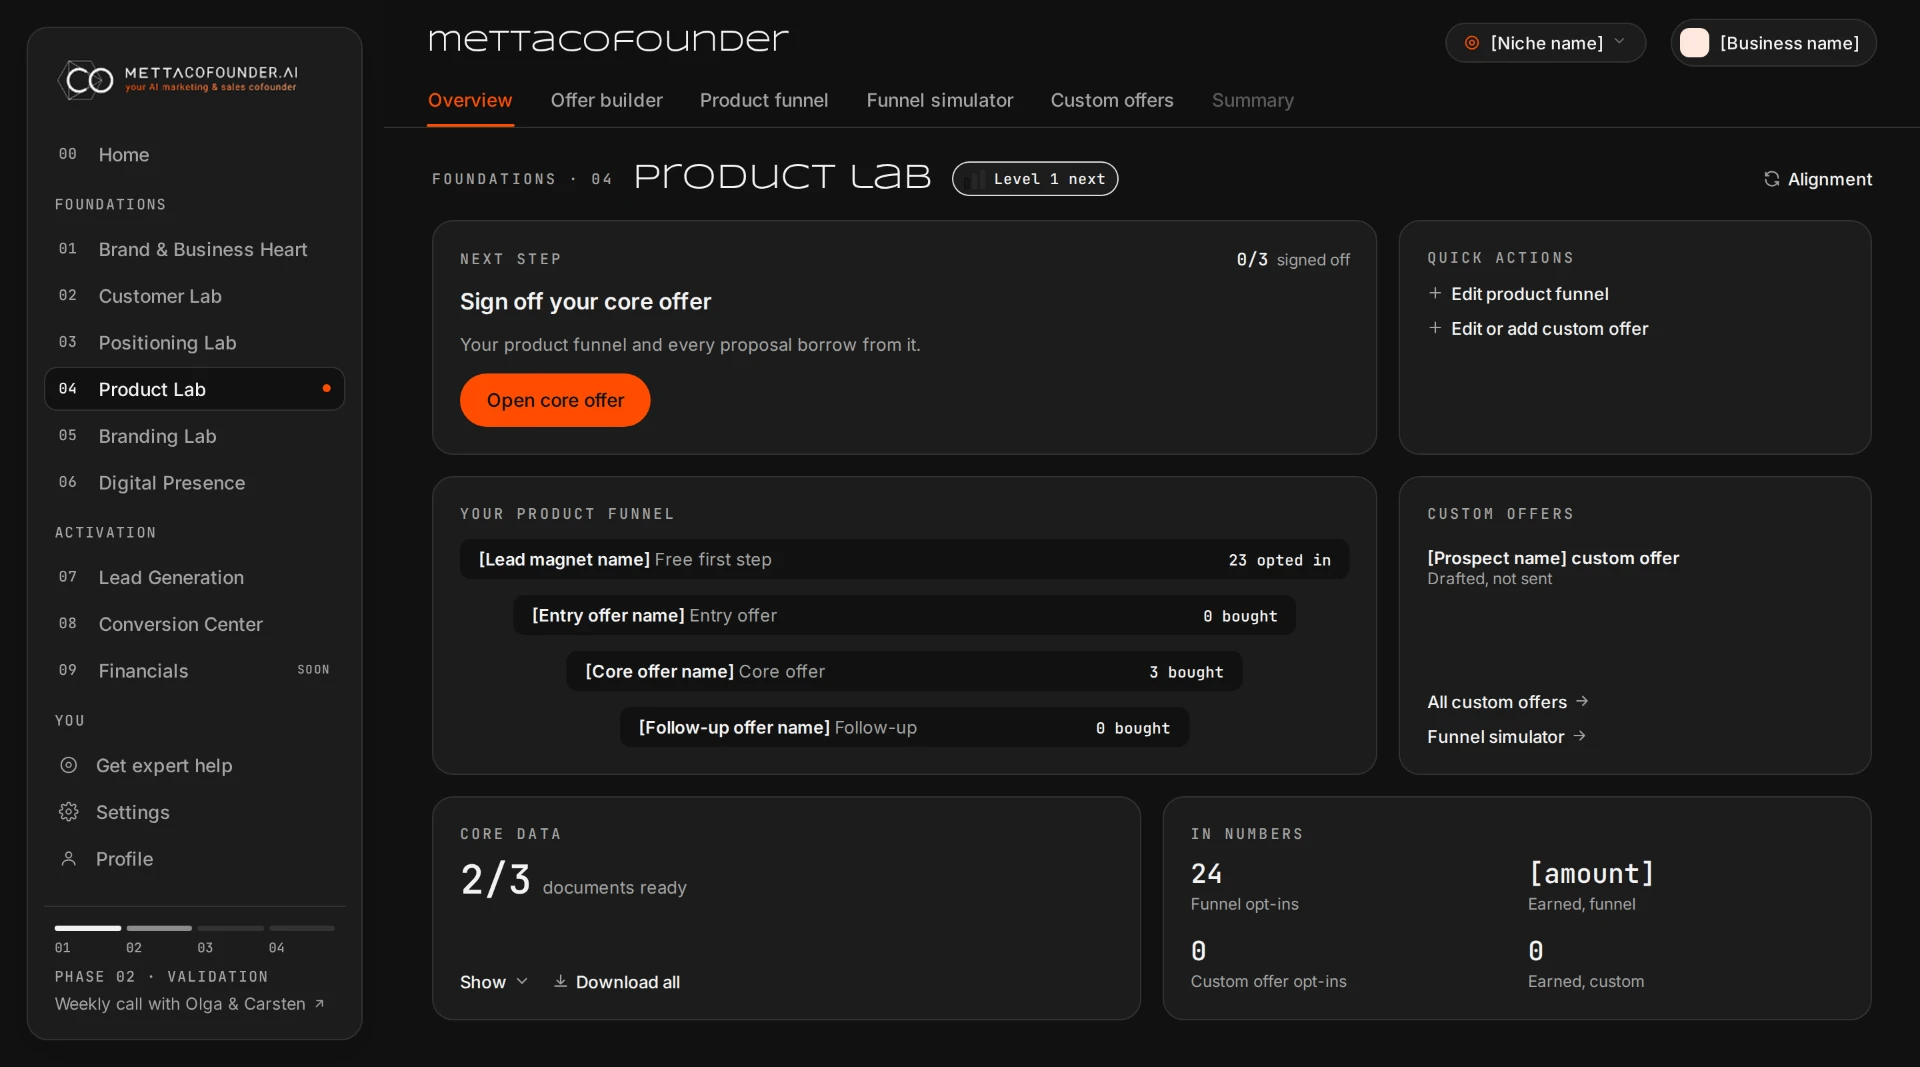Click phase 02 progress segment
Image resolution: width=1920 pixels, height=1067 pixels.
point(159,929)
